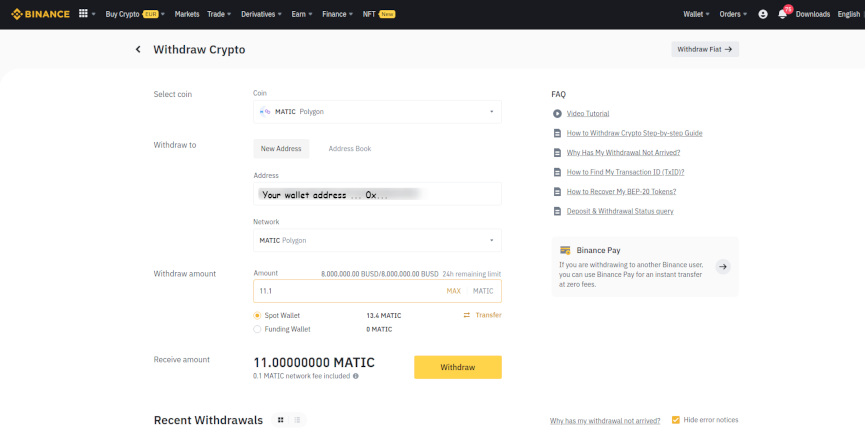Open How to Withdraw Crypto Step-by-step Guide
This screenshot has width=865, height=439.
pyautogui.click(x=634, y=133)
